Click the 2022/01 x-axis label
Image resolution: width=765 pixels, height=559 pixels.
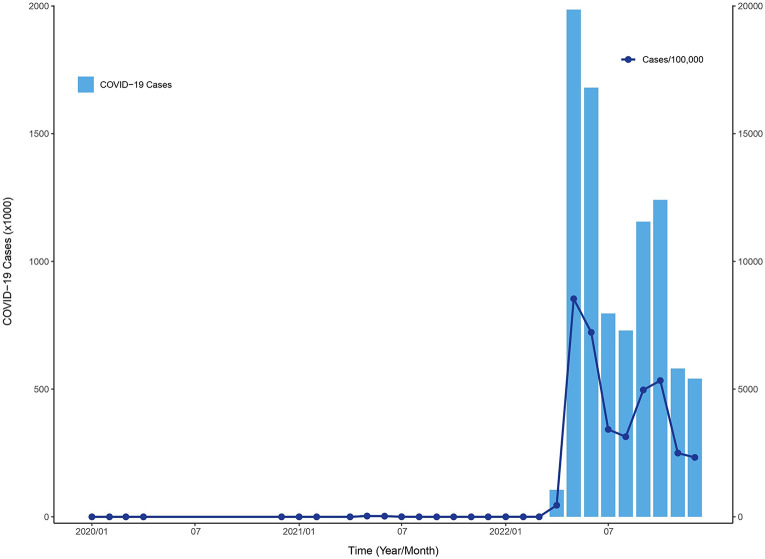(x=506, y=531)
